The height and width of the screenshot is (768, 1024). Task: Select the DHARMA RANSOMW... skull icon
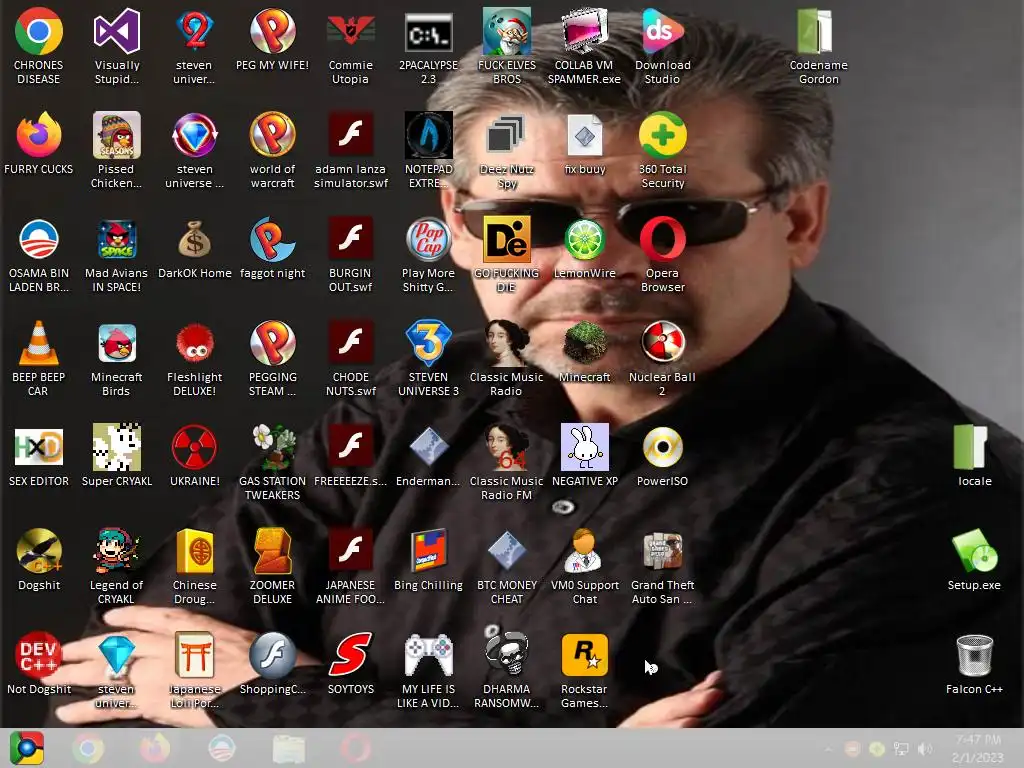(506, 655)
